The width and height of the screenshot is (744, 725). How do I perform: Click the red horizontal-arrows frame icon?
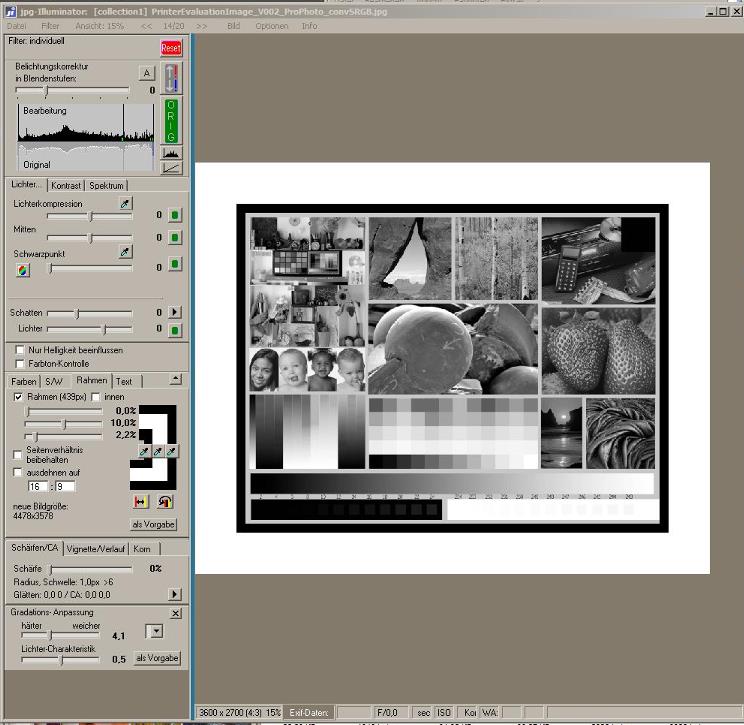(x=141, y=500)
